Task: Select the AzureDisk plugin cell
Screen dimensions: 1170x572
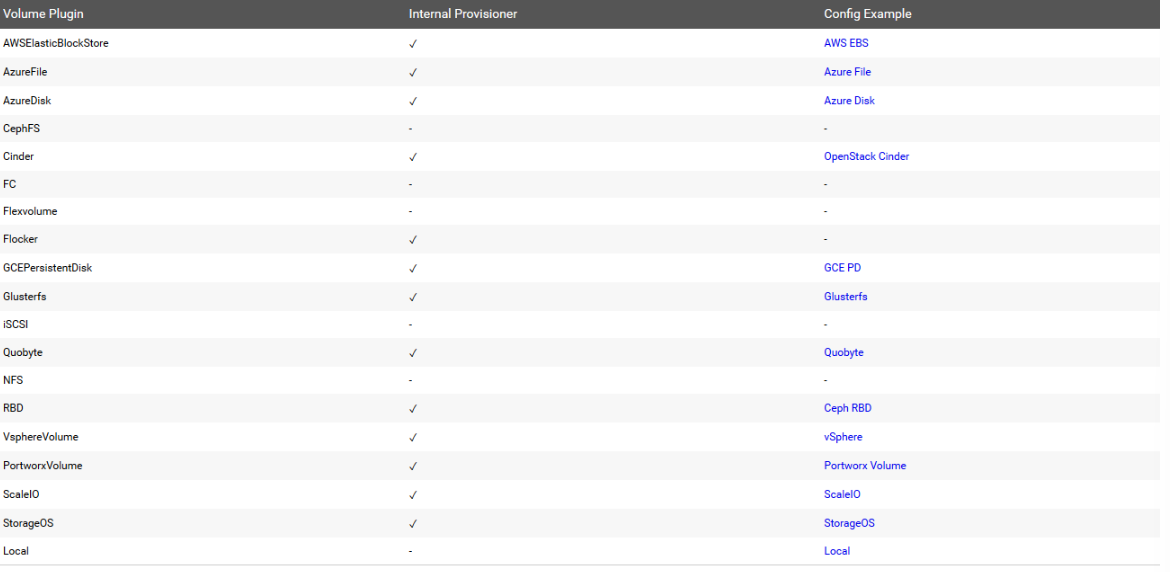Action: (27, 101)
